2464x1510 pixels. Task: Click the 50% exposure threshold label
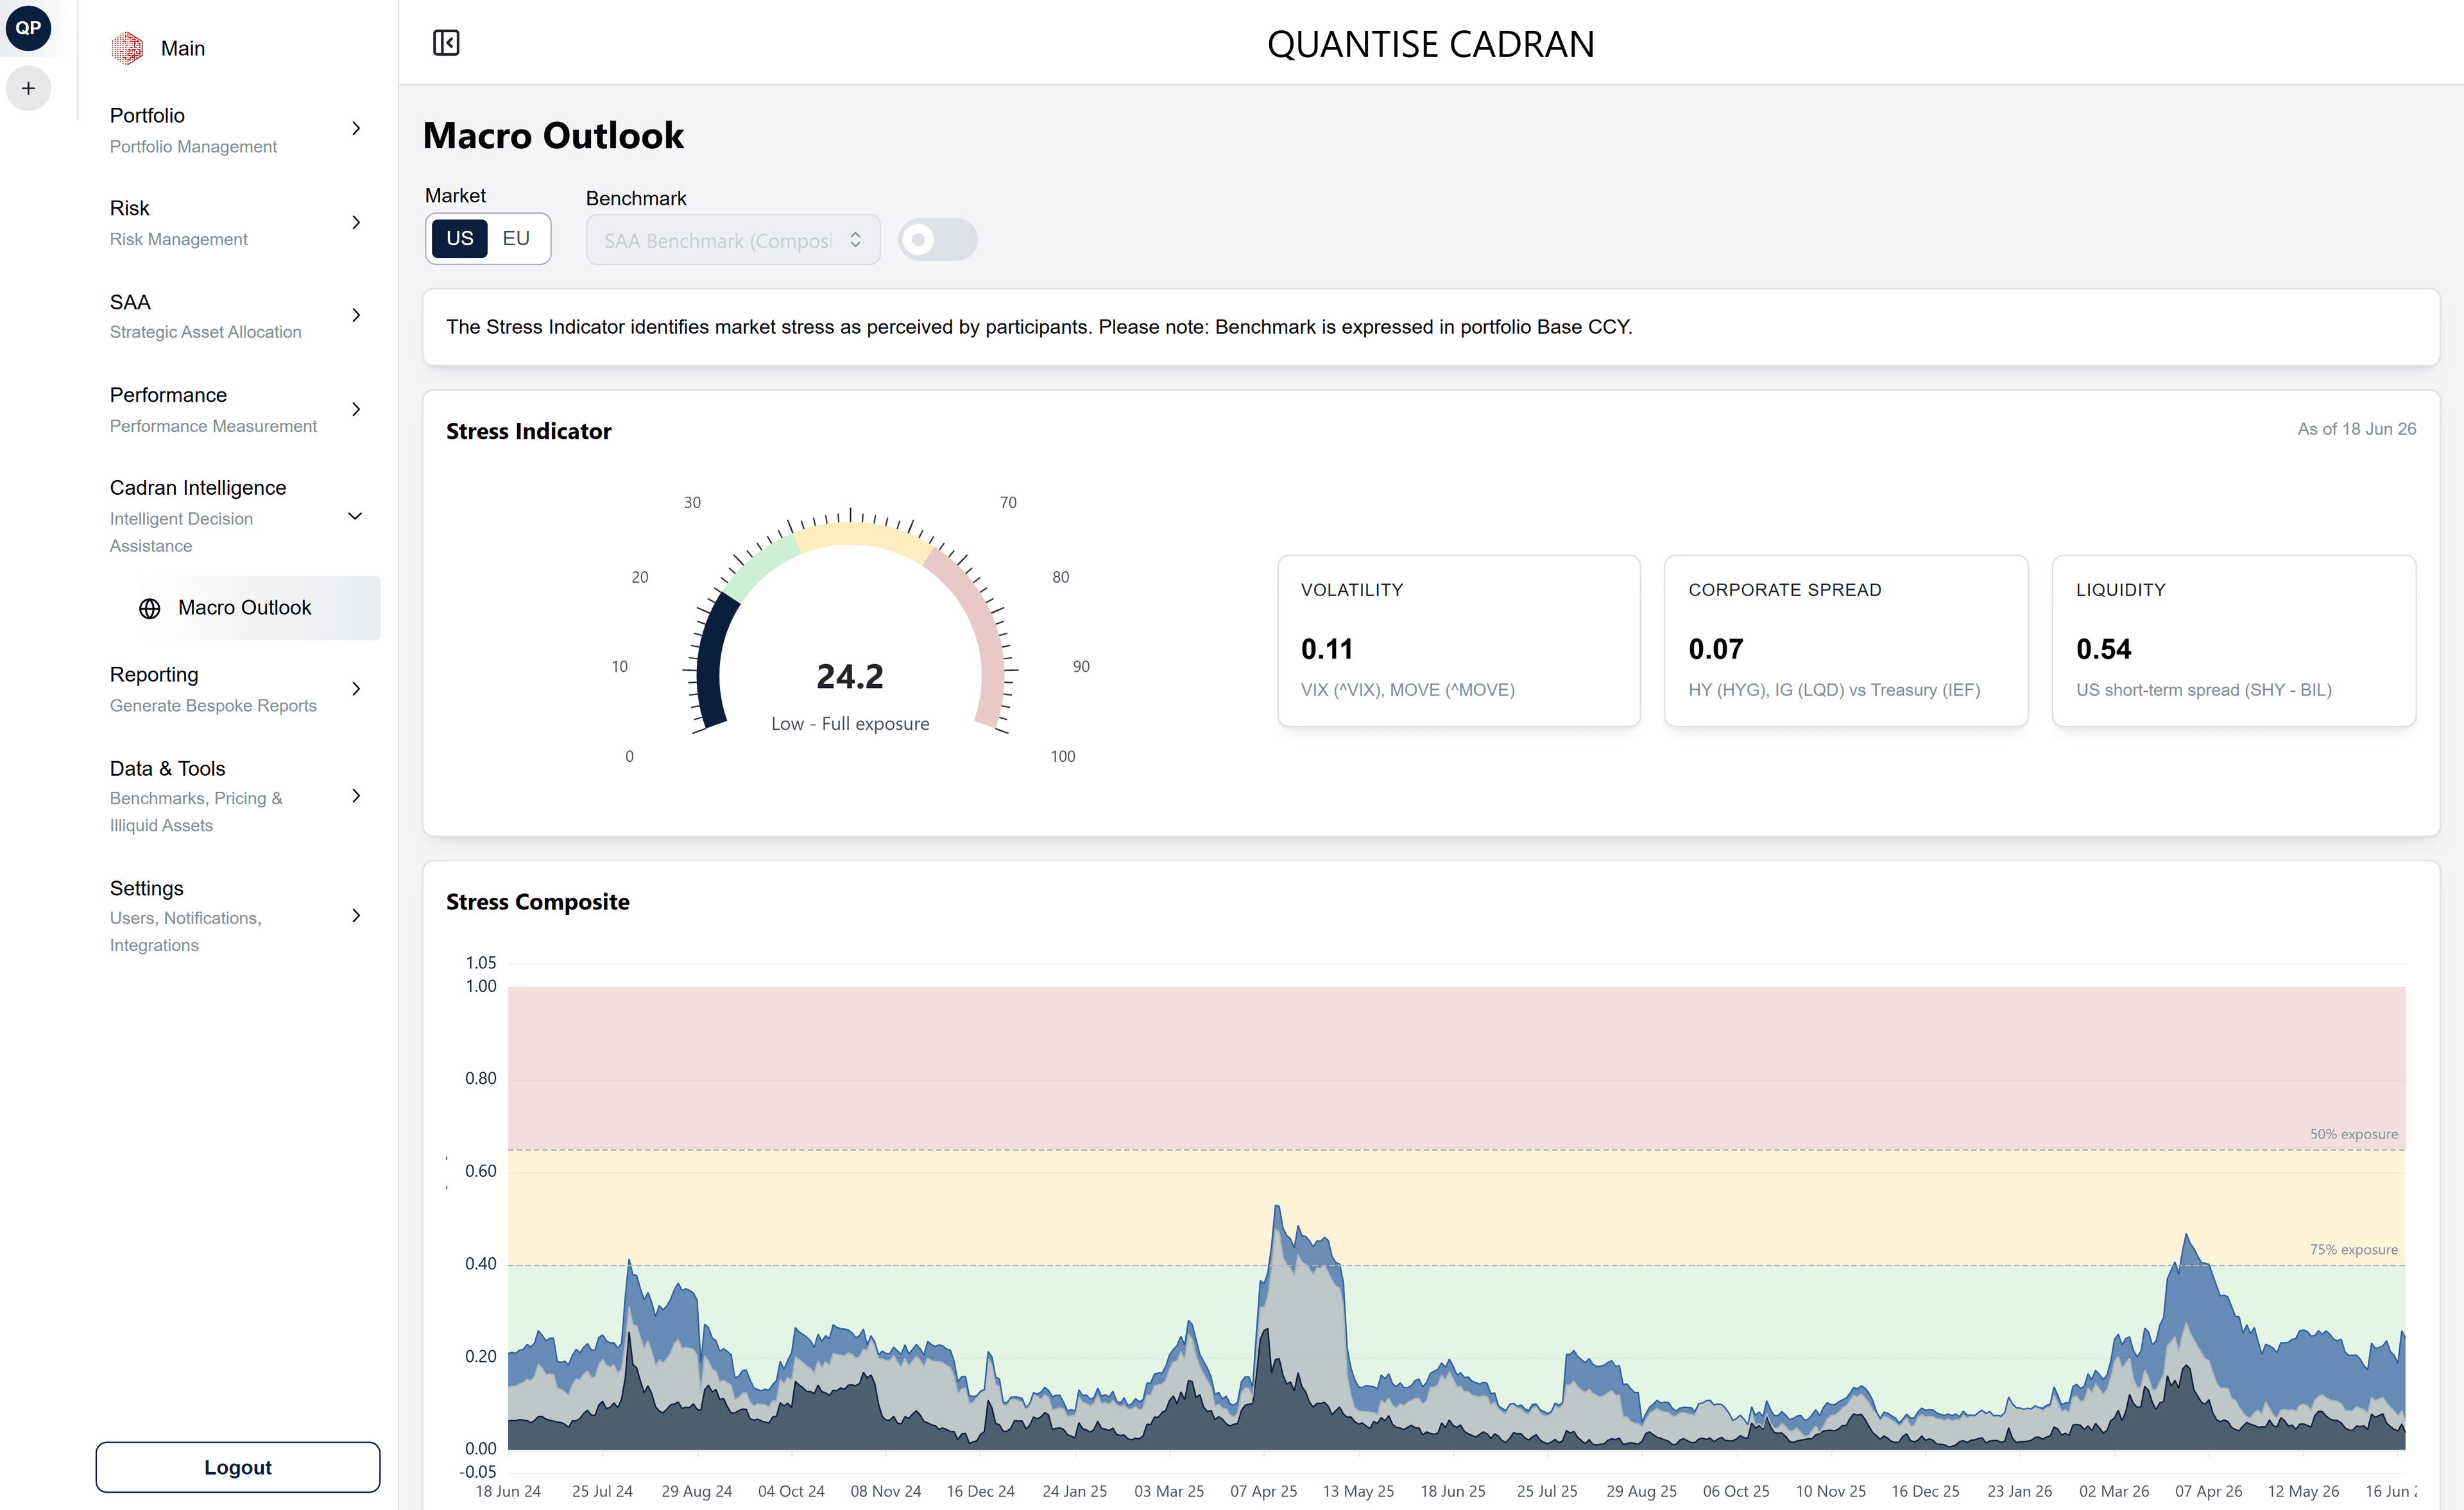(2353, 1134)
